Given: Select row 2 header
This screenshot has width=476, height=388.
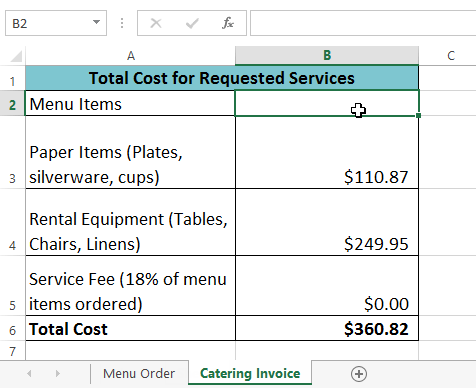Looking at the screenshot, I should (x=12, y=103).
